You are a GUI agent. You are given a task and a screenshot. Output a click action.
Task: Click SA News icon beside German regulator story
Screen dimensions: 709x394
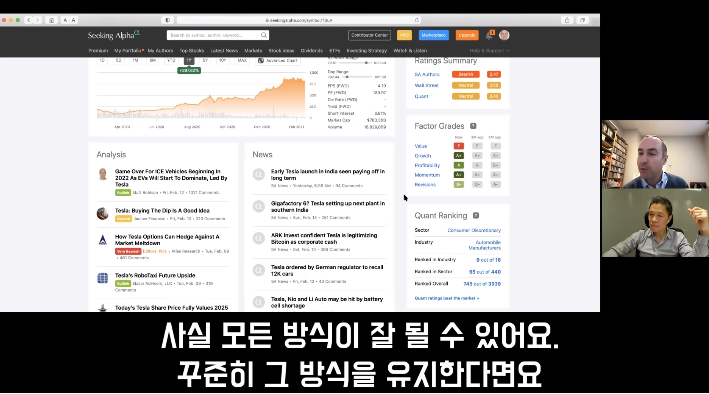(259, 270)
